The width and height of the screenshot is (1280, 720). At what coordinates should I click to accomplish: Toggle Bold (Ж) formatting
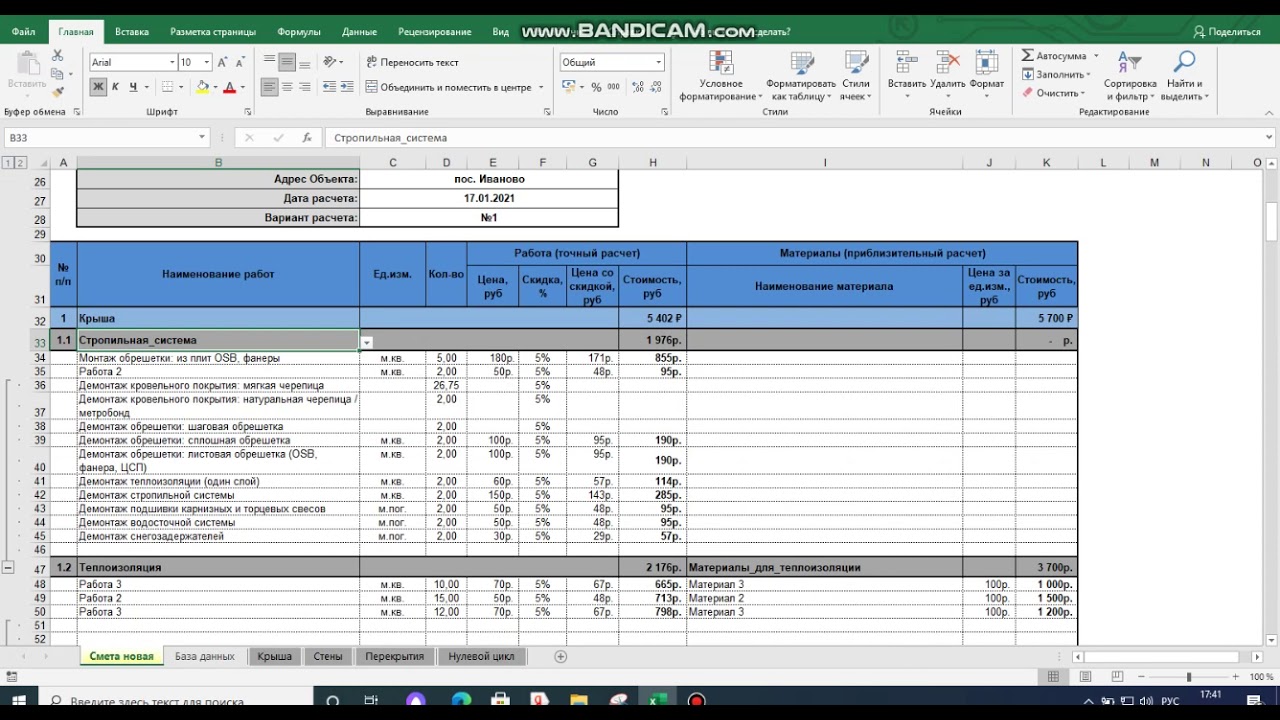pyautogui.click(x=98, y=87)
